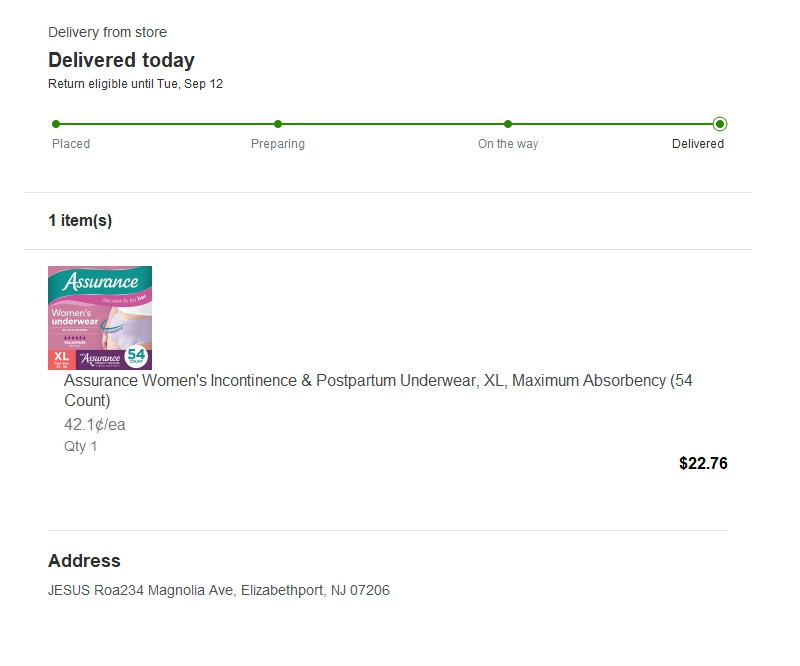Click the $22.76 item price

pos(703,463)
